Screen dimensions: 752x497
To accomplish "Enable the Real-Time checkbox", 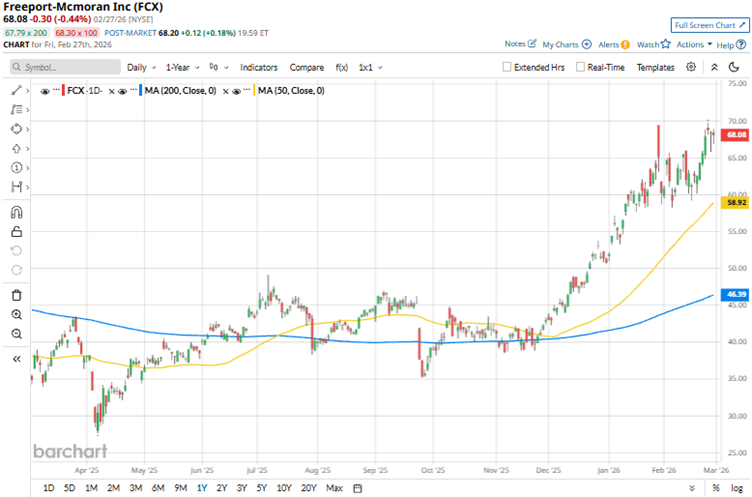I will (x=580, y=67).
